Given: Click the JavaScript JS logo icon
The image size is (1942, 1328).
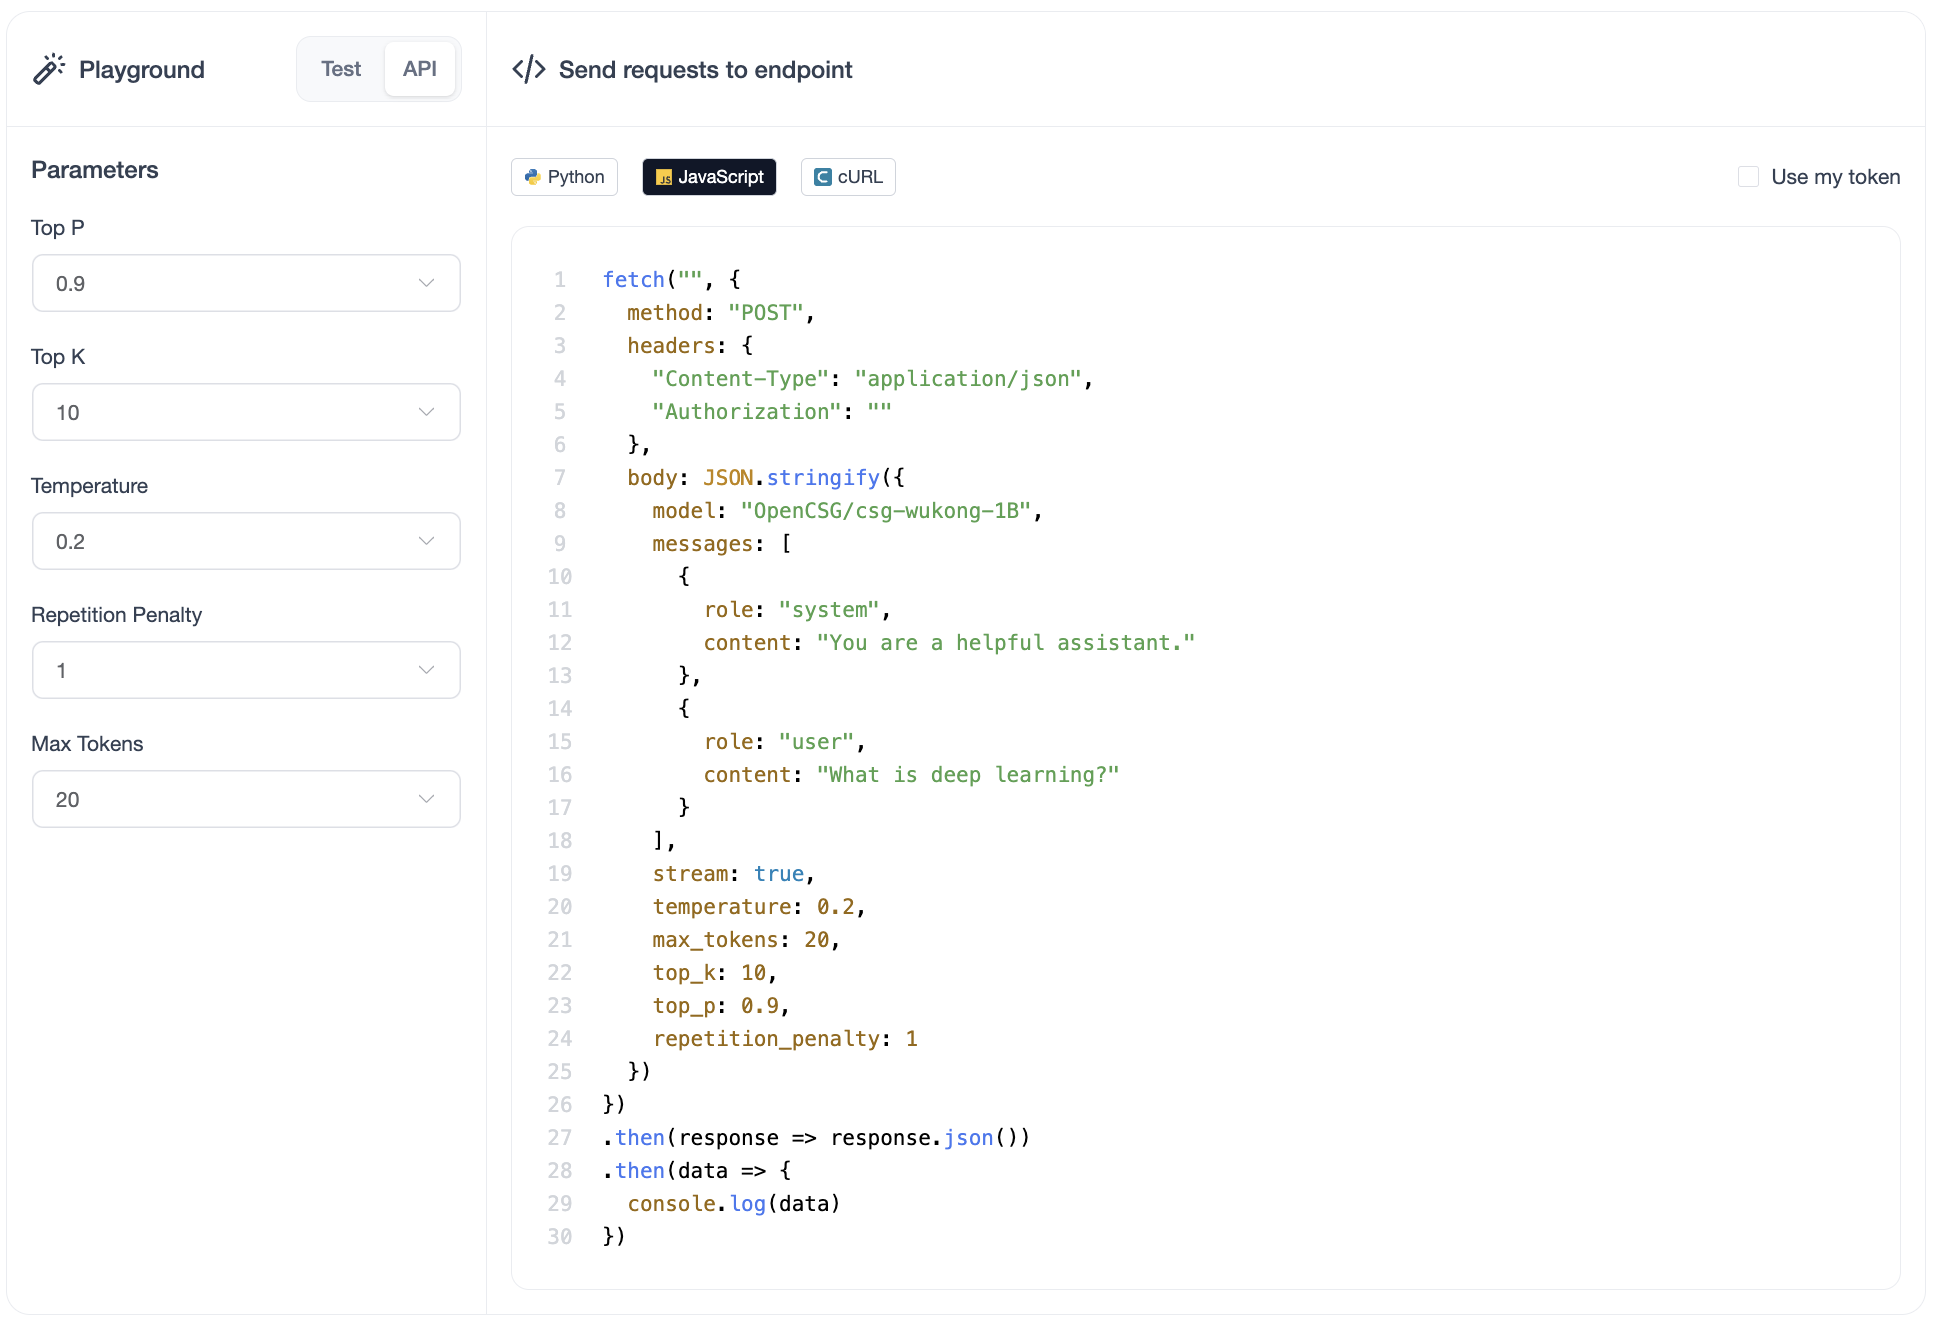Looking at the screenshot, I should [x=664, y=177].
